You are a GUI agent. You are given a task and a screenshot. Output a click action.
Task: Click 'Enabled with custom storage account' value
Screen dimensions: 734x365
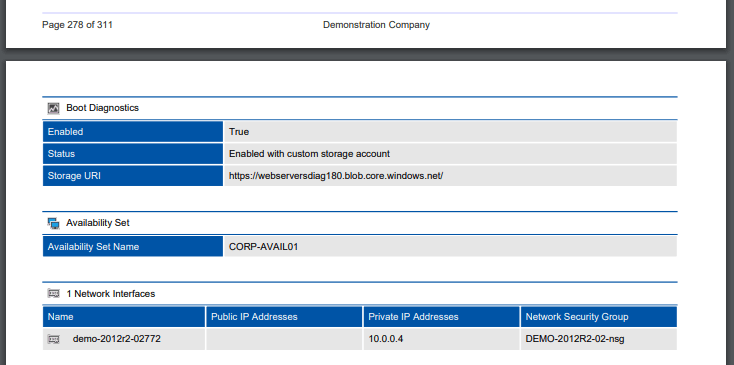point(309,153)
